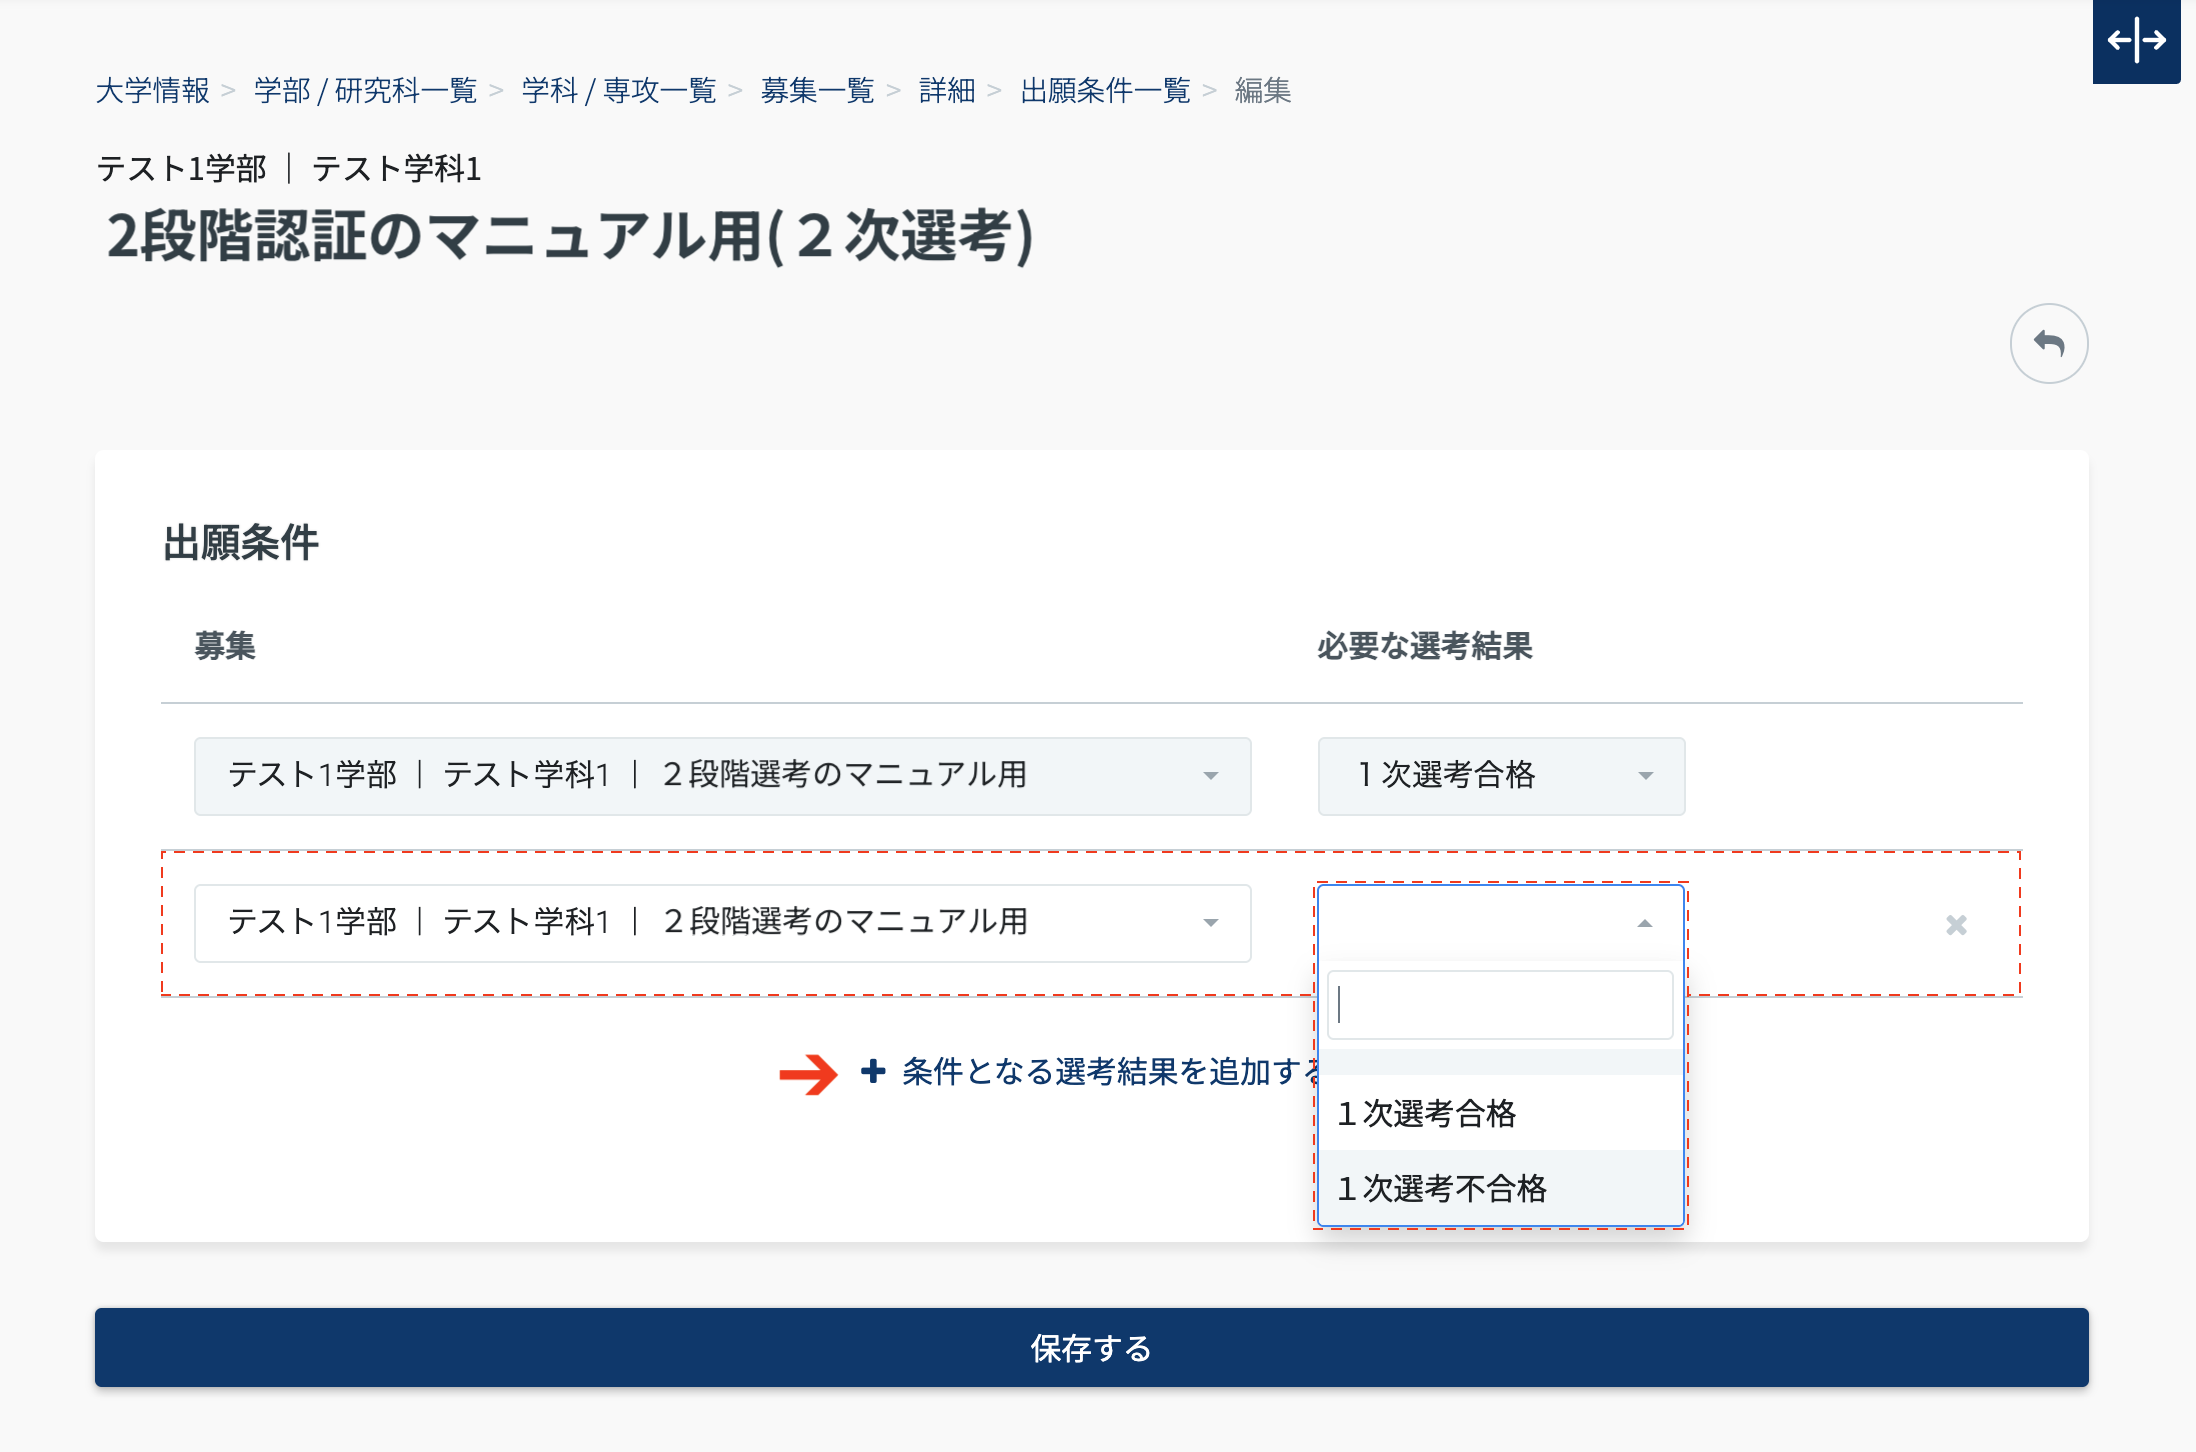2196x1452 pixels.
Task: Go to 大学情報 breadcrumb
Action: [x=152, y=91]
